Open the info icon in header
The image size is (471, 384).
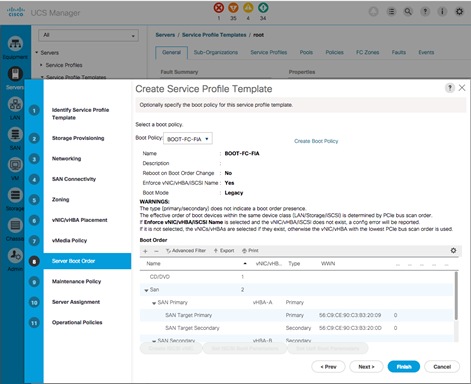(442, 12)
